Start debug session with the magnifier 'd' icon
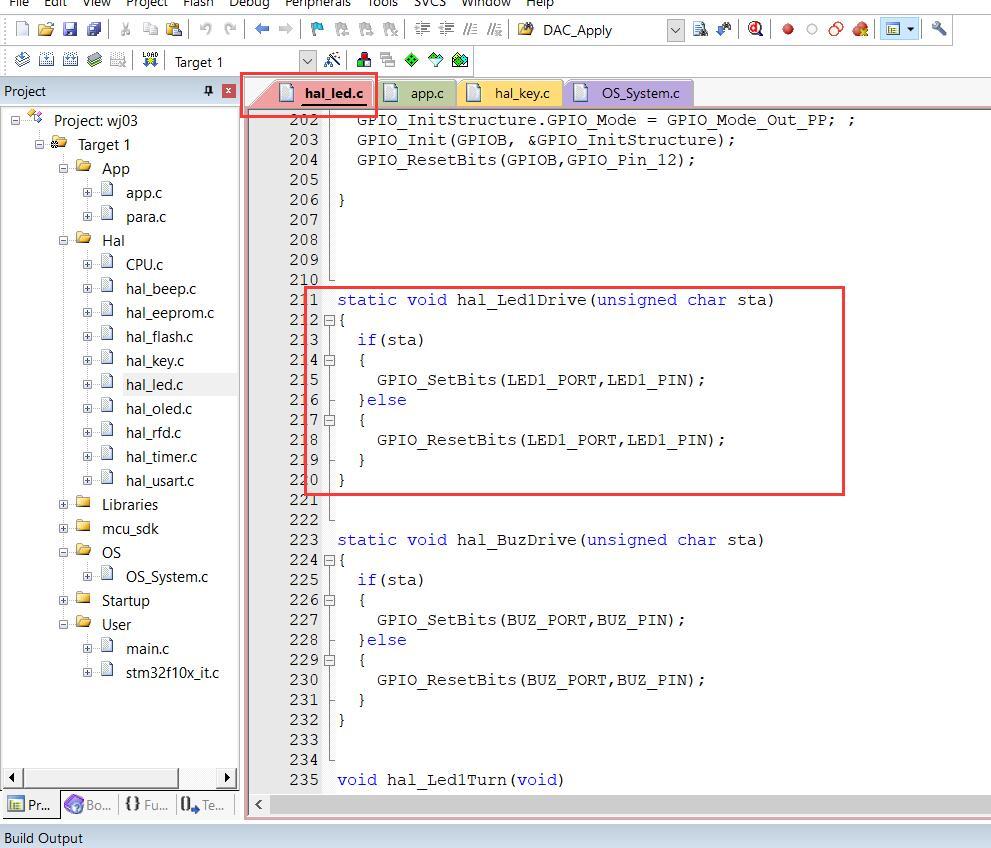 pos(755,30)
